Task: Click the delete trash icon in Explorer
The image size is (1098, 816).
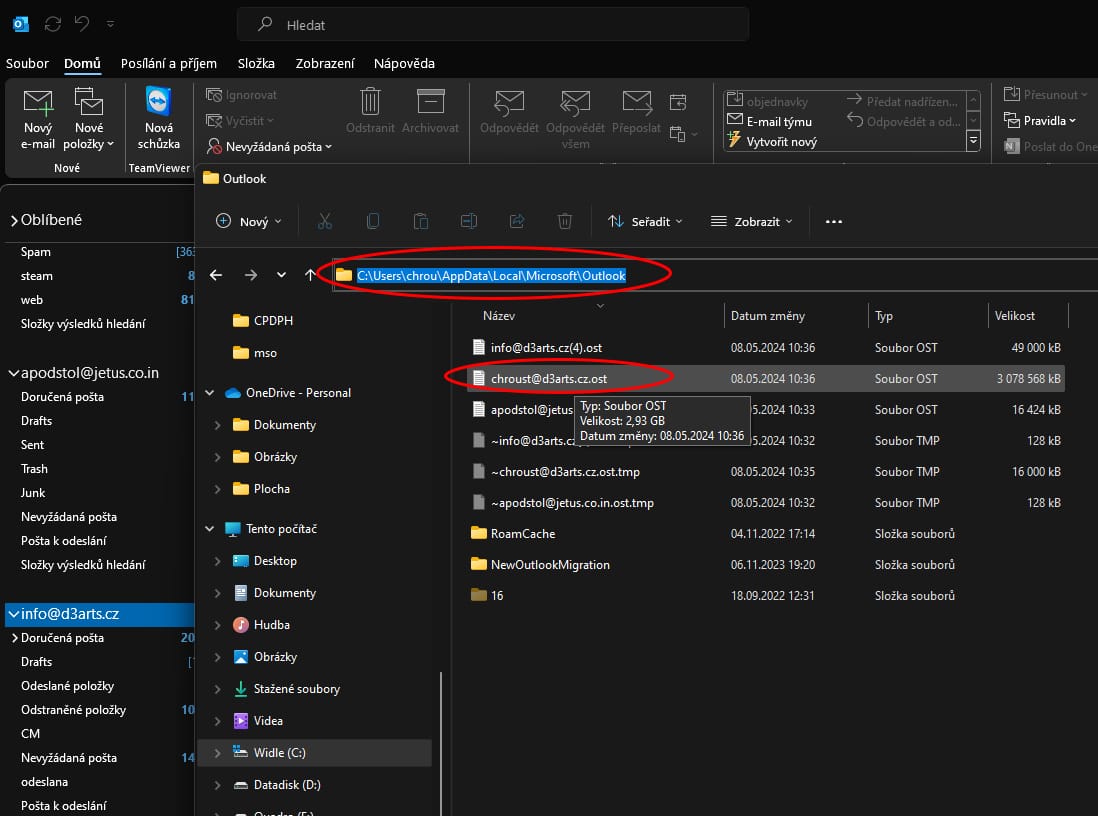Action: [564, 221]
